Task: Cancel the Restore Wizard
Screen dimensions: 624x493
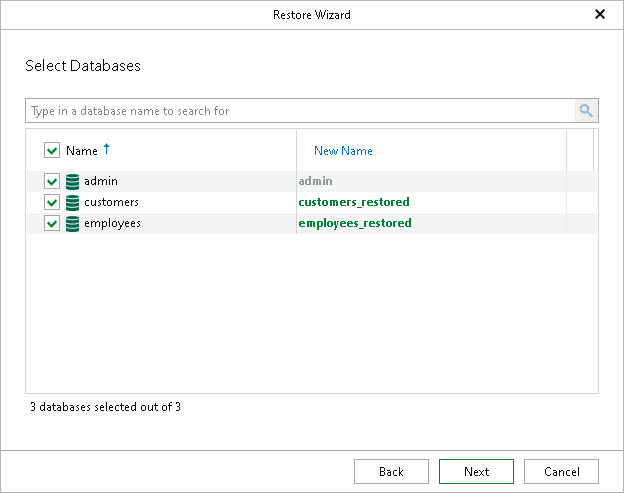Action: coord(561,472)
